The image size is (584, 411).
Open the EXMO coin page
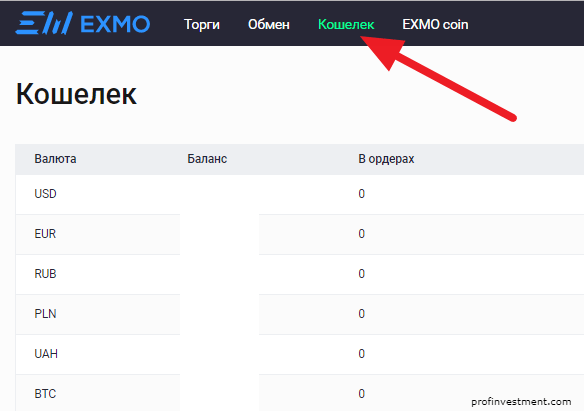click(x=435, y=25)
